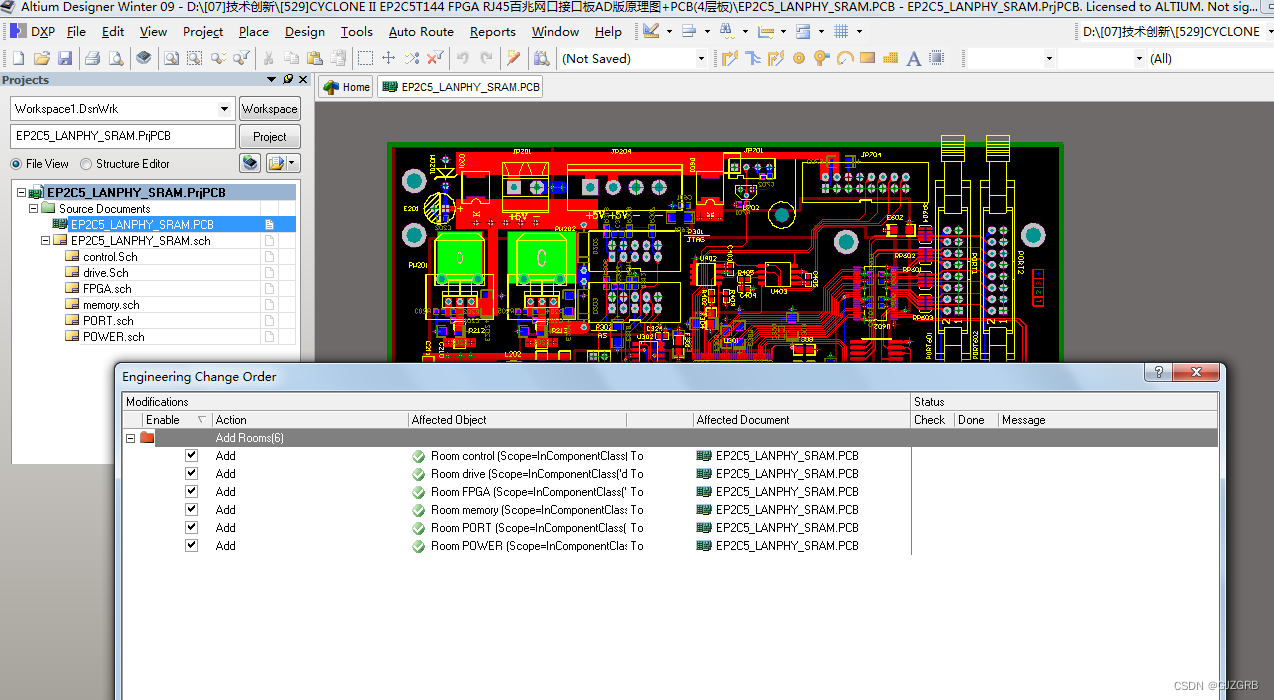The image size is (1274, 700).
Task: Enable the first Add Room modification checkbox
Action: (x=191, y=456)
